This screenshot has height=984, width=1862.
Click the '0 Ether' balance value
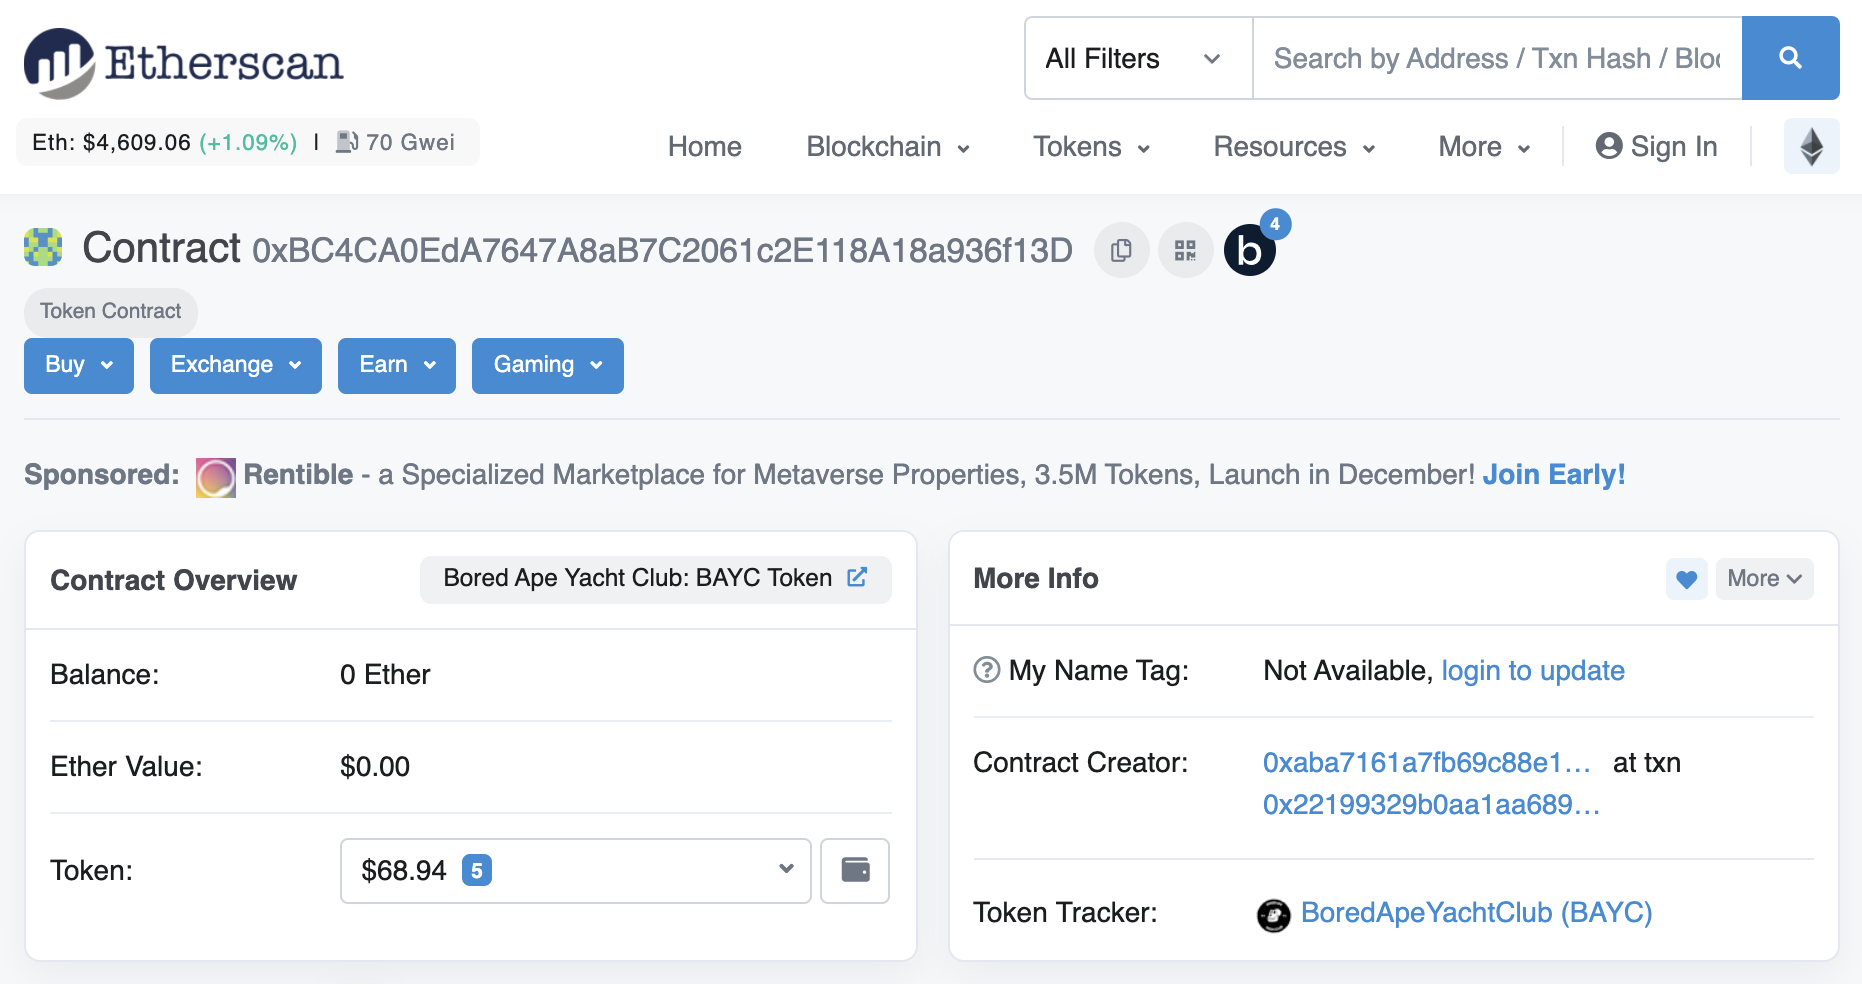385,675
